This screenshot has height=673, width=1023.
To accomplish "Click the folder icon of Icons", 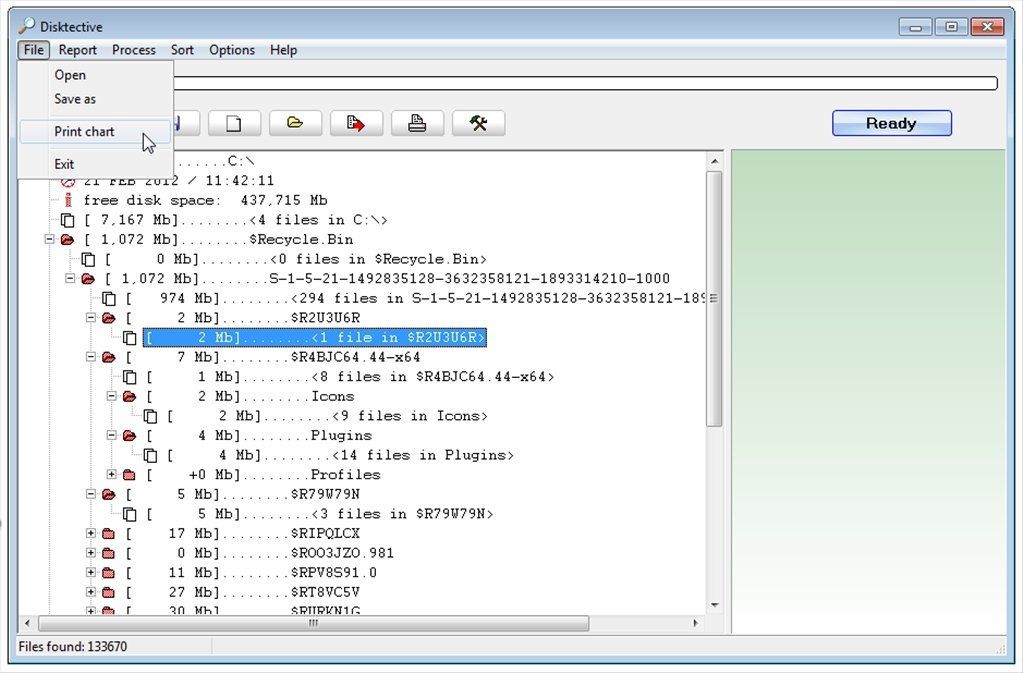I will click(130, 396).
